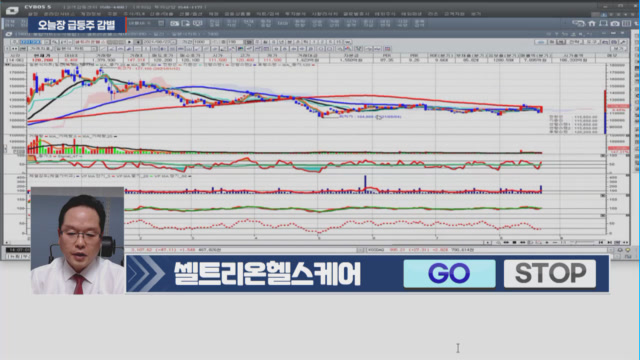Expand the stock code history dropdown
The width and height of the screenshot is (640, 360).
(x=47, y=42)
